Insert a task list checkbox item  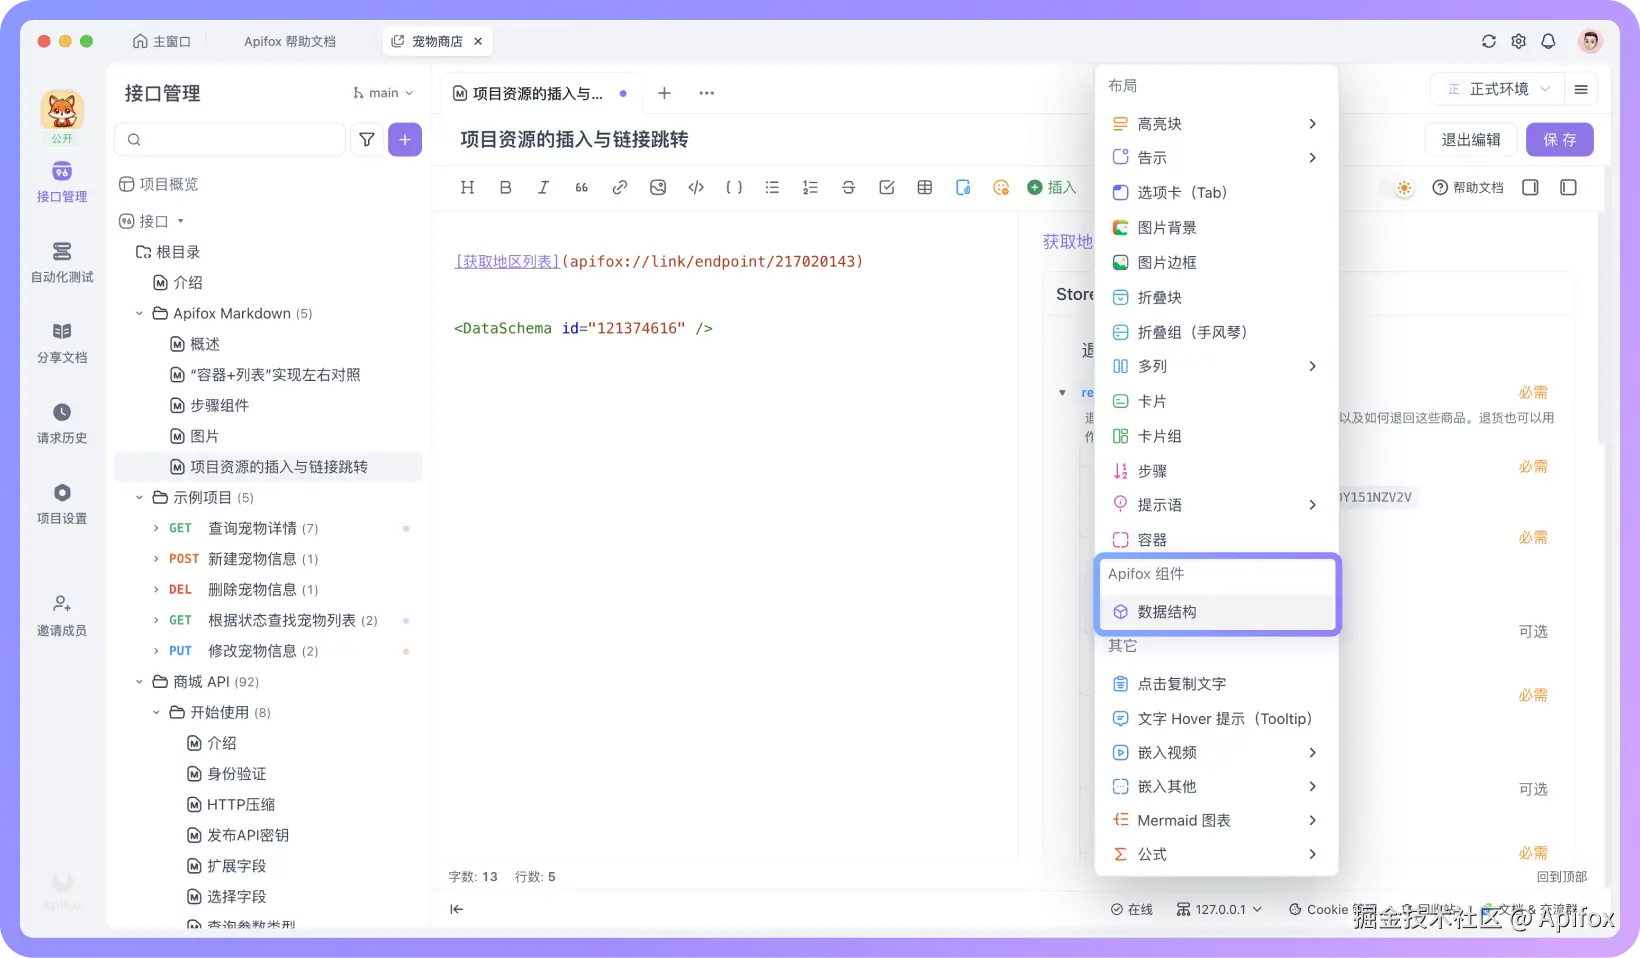[886, 187]
